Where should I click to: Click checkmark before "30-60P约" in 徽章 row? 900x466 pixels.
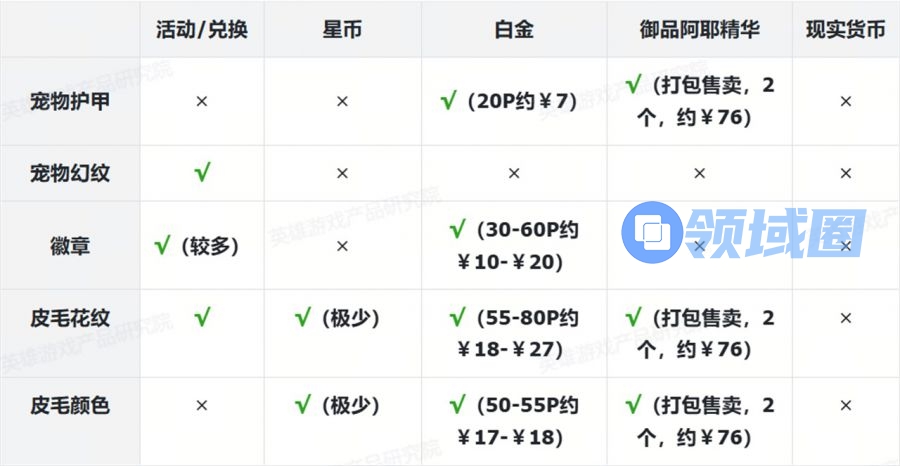point(458,230)
